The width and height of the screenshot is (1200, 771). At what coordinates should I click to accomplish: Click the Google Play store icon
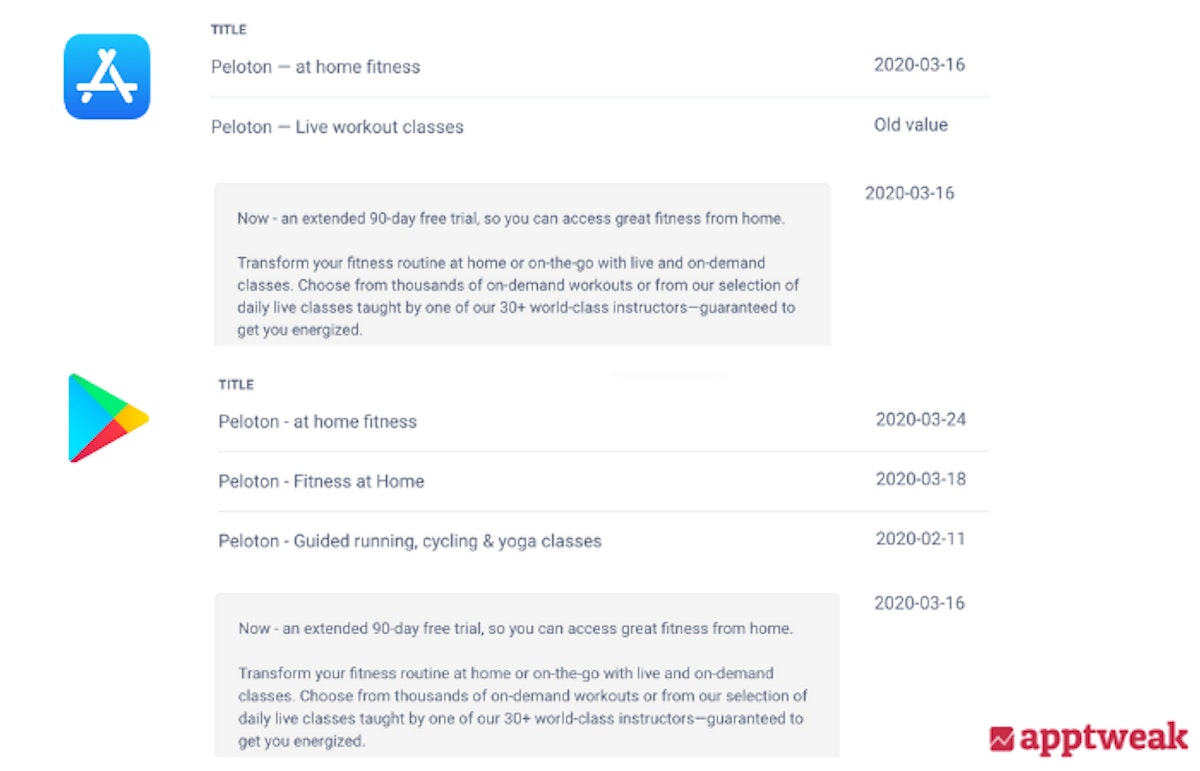(107, 418)
